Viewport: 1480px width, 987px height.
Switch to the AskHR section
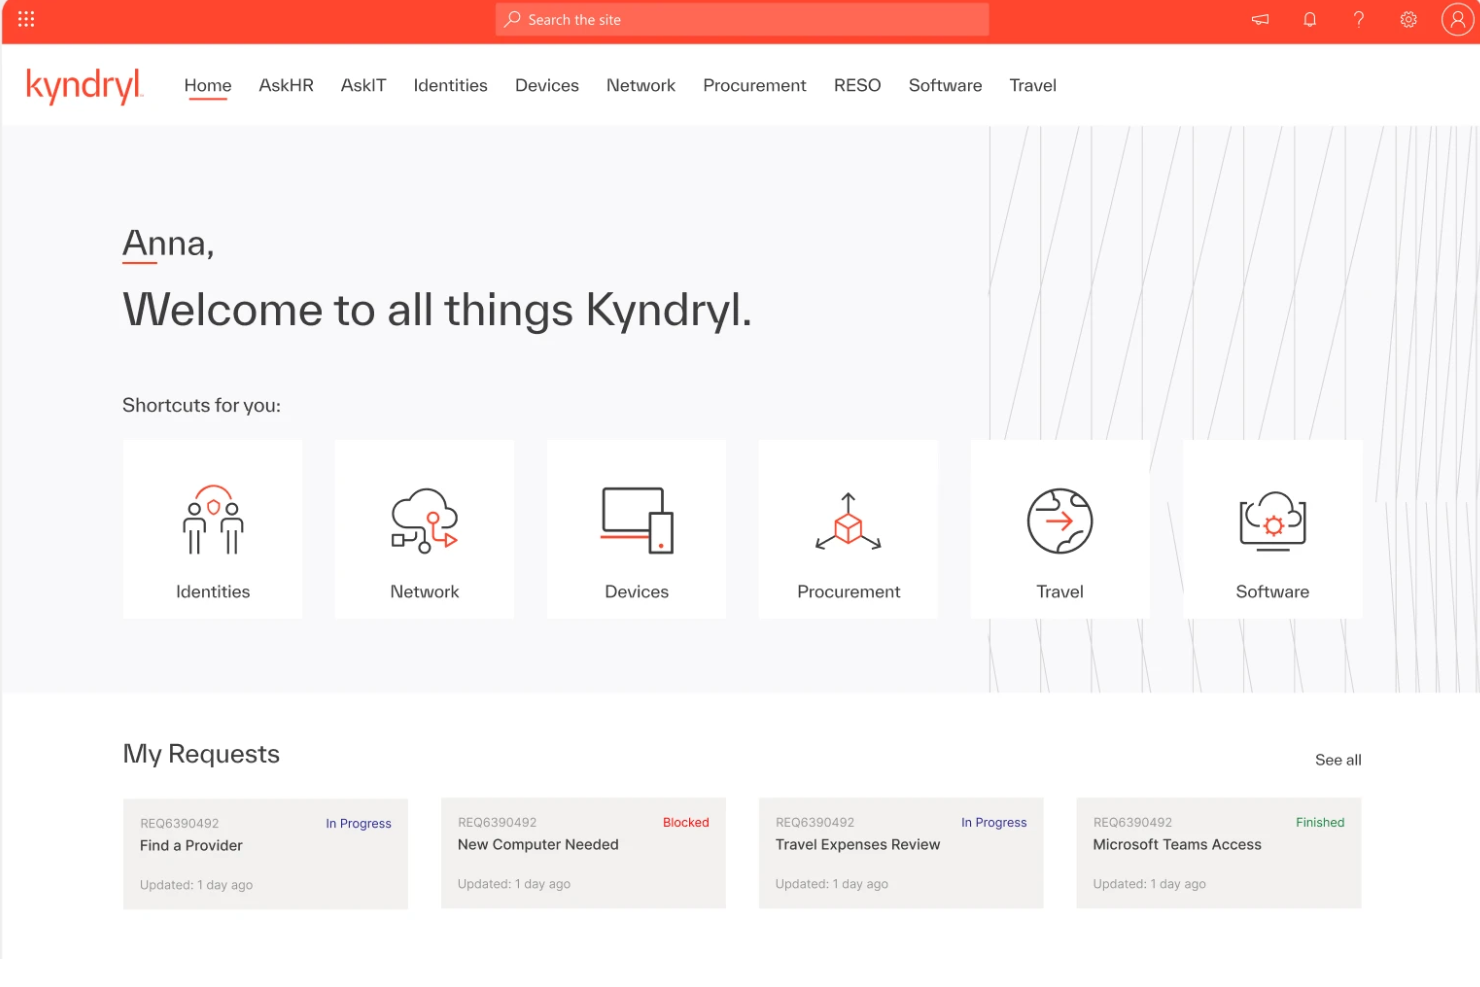(x=286, y=85)
